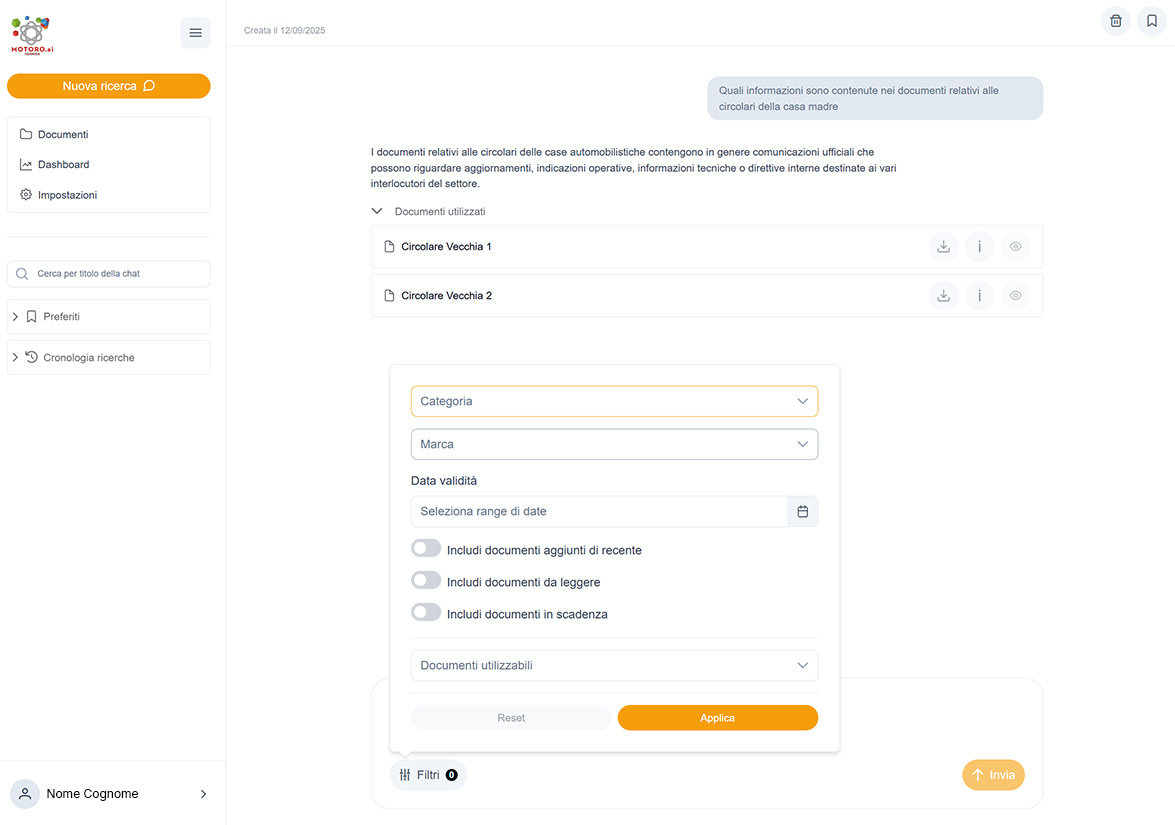The width and height of the screenshot is (1175, 825).
Task: Toggle Includi documenti da leggere switch
Action: pyautogui.click(x=426, y=581)
